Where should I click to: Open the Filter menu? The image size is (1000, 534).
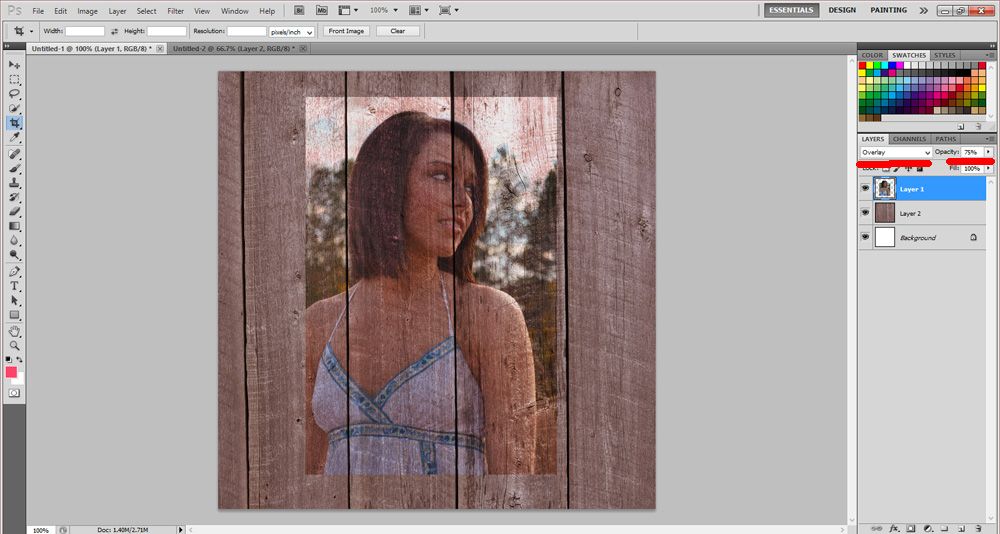point(176,11)
